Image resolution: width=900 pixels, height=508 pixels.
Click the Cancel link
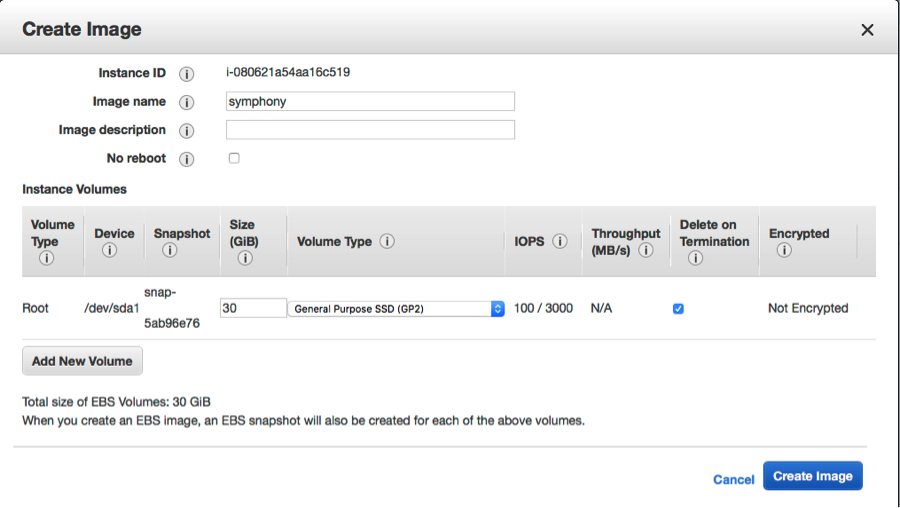733,480
